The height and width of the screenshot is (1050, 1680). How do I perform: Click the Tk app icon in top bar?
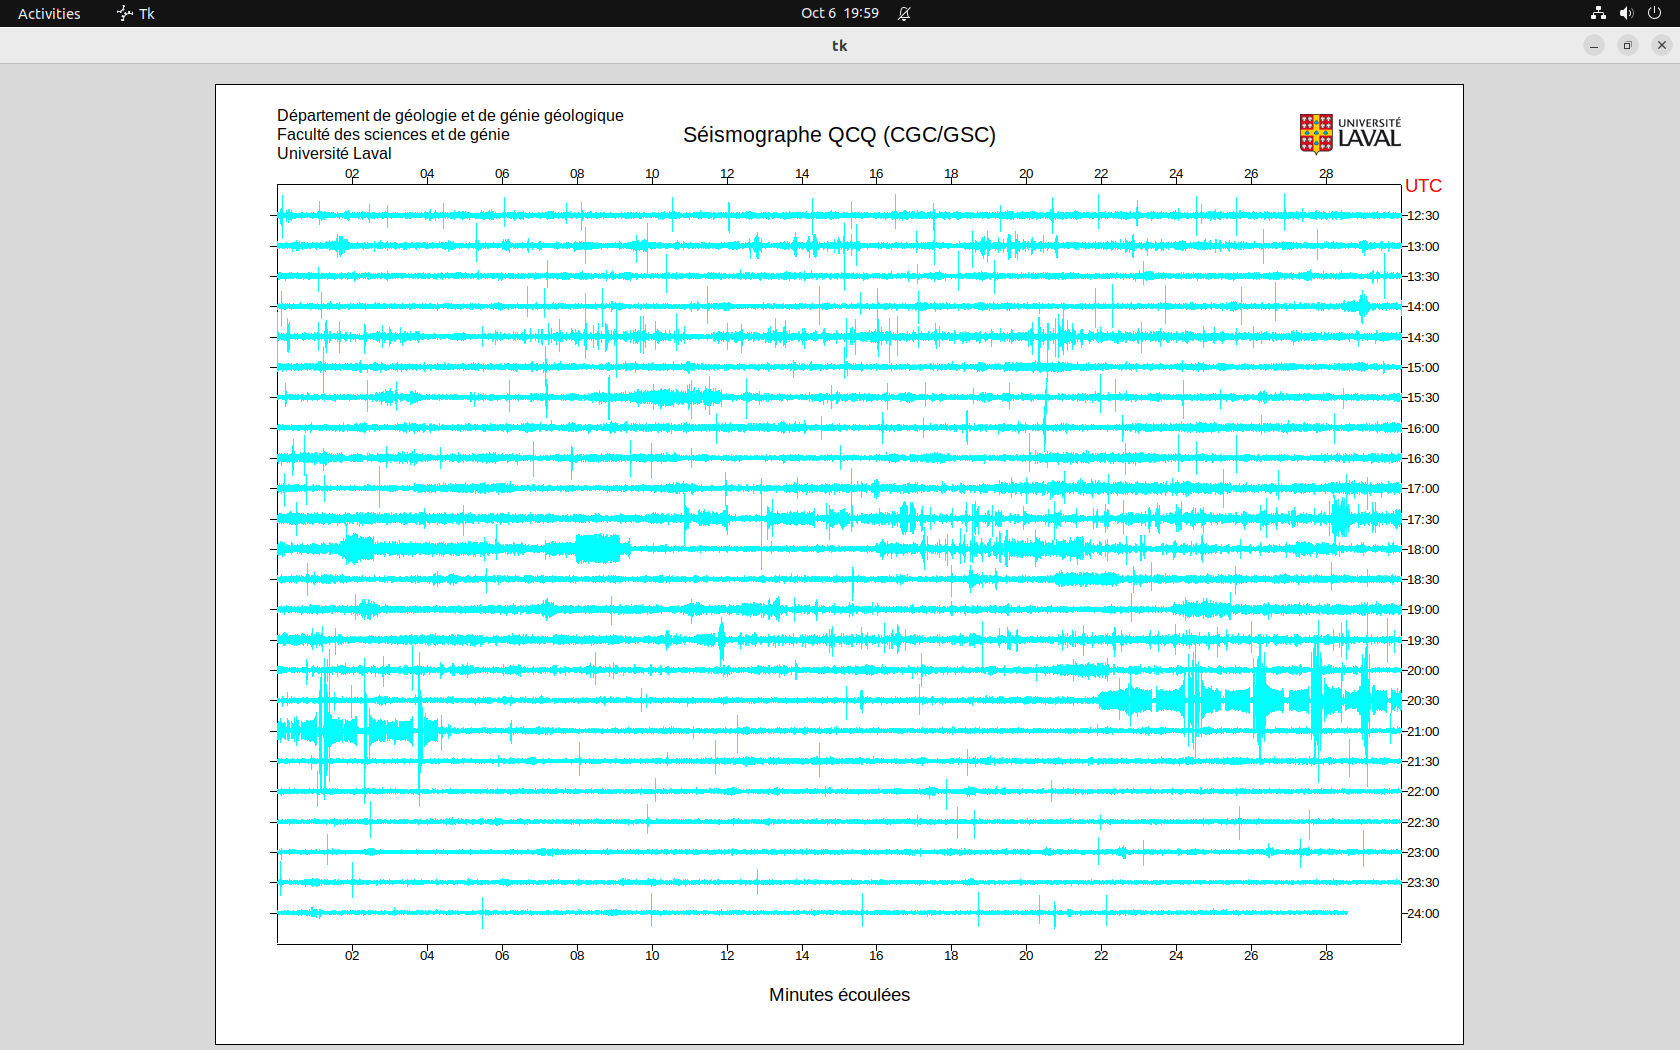click(124, 13)
